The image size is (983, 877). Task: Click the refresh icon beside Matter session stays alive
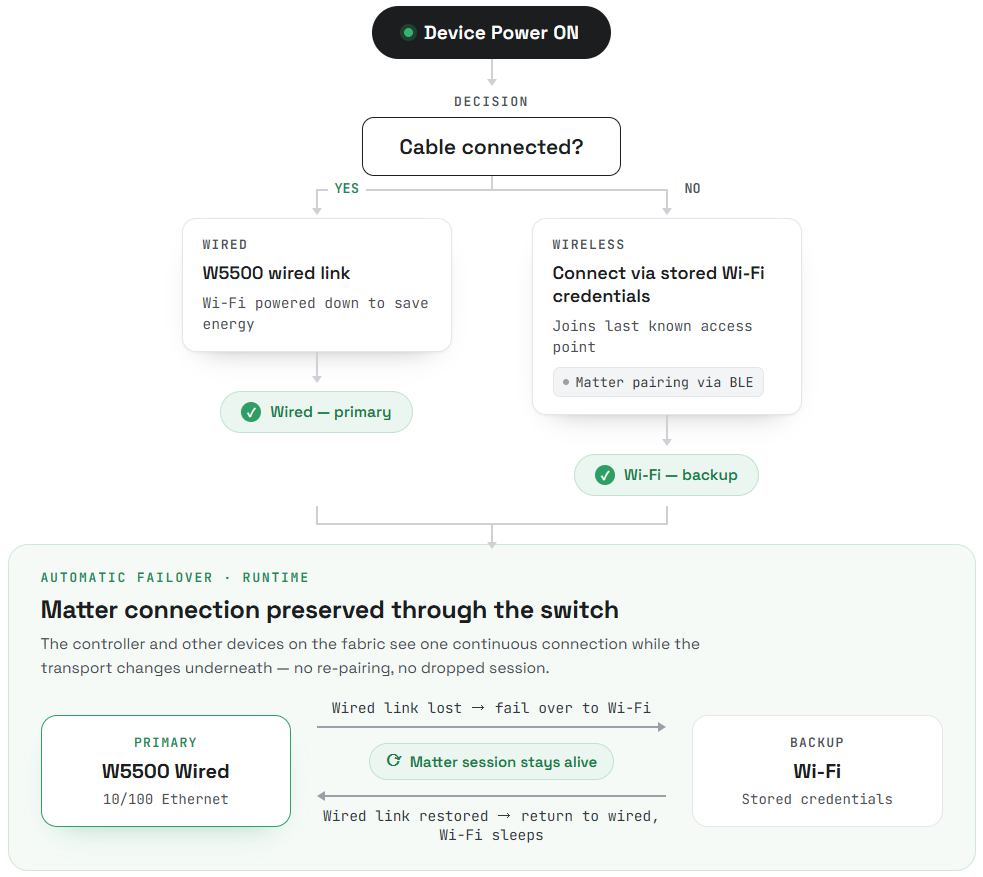(x=394, y=760)
